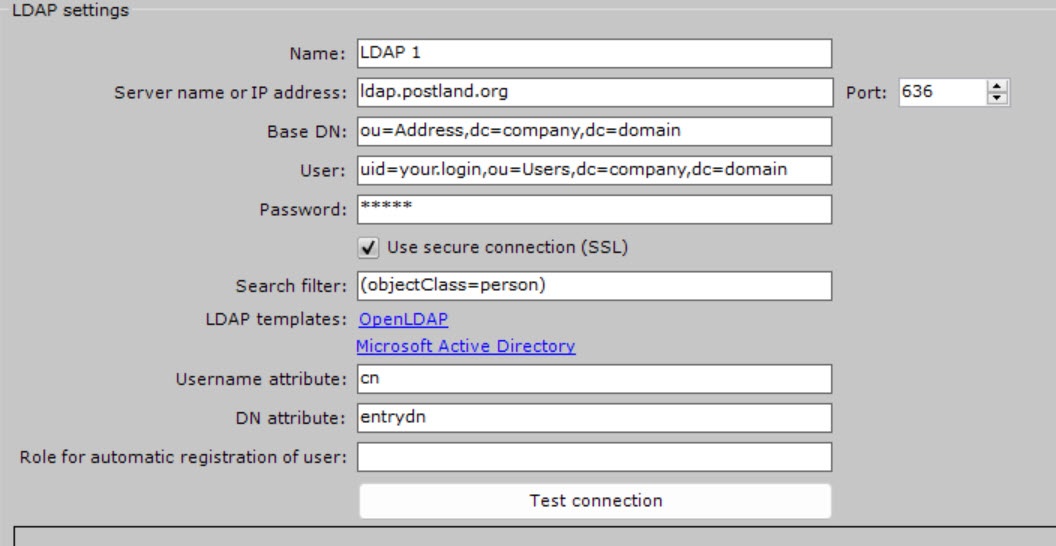Increase the Port number with up arrow
This screenshot has width=1056, height=546.
coord(996,87)
